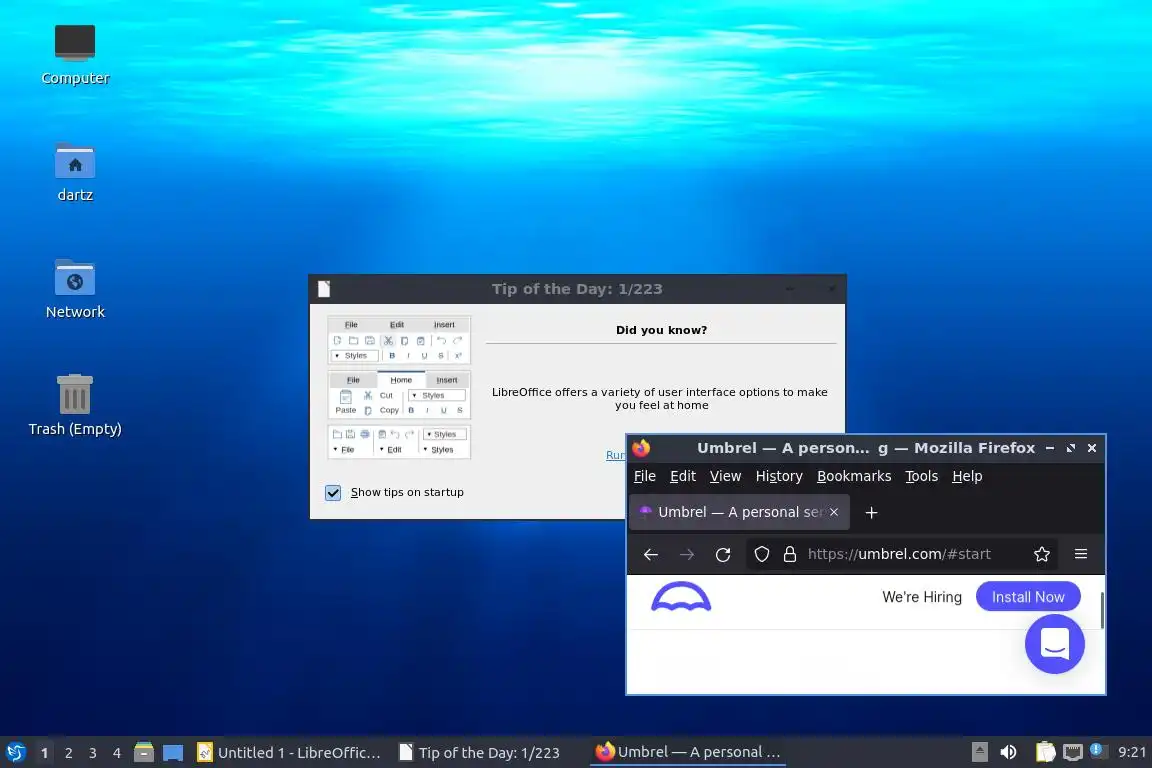Screen dimensions: 1152x768
Task: Open the Firefox View menu
Action: (x=725, y=476)
